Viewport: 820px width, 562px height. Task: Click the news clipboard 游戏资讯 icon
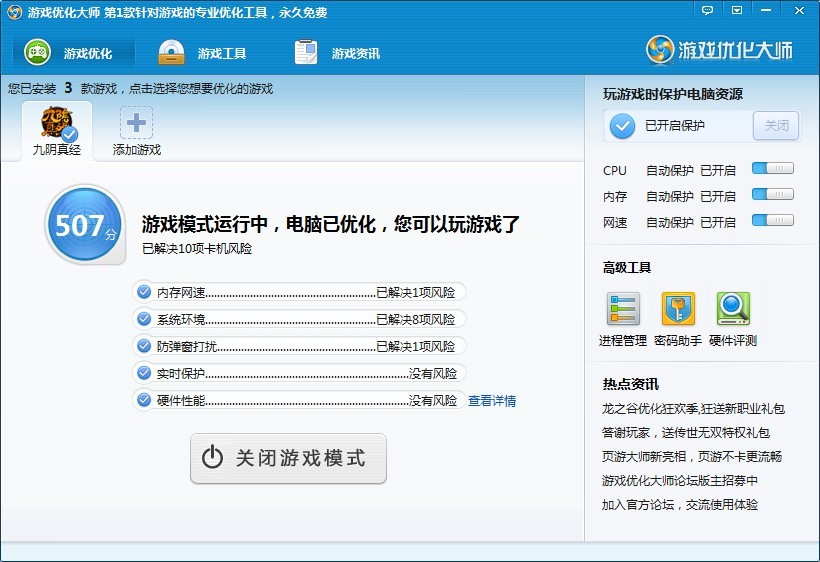306,52
